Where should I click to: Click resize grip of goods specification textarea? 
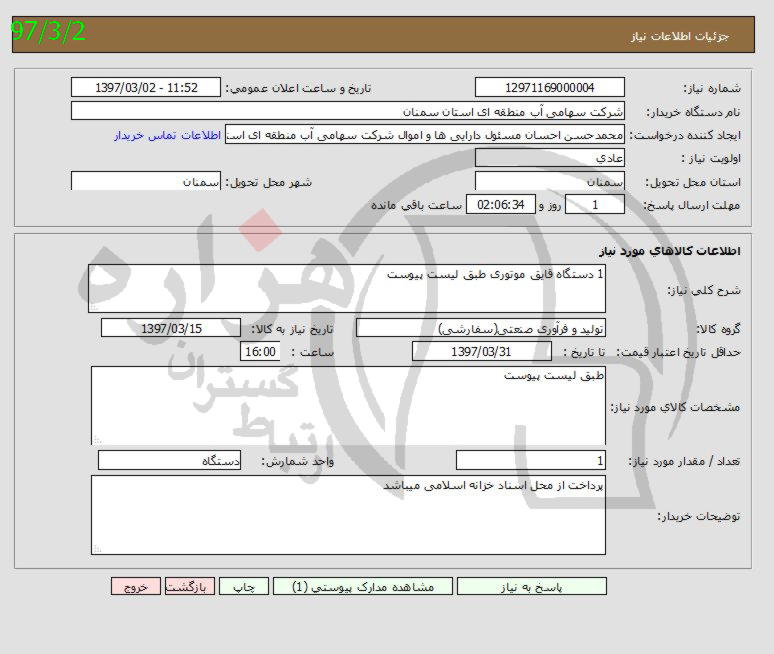click(97, 439)
